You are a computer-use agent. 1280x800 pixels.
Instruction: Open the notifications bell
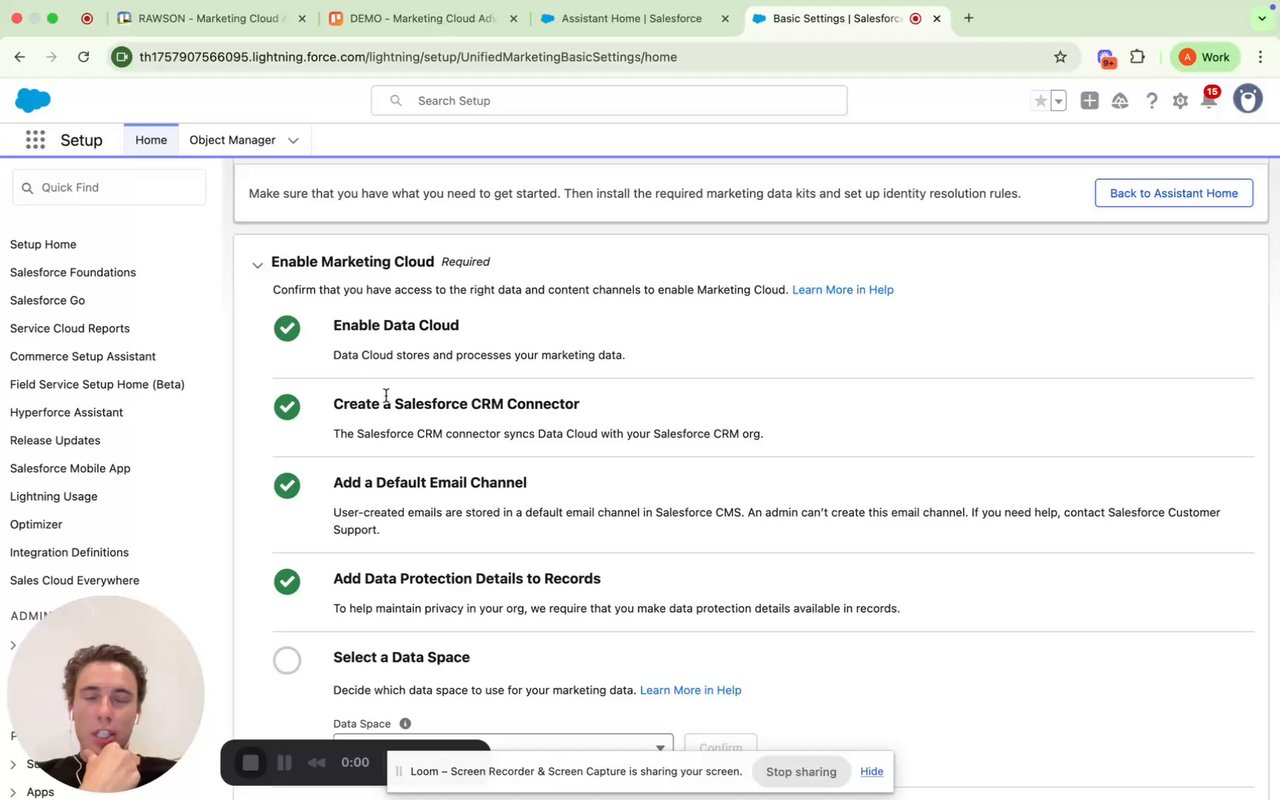(x=1209, y=100)
